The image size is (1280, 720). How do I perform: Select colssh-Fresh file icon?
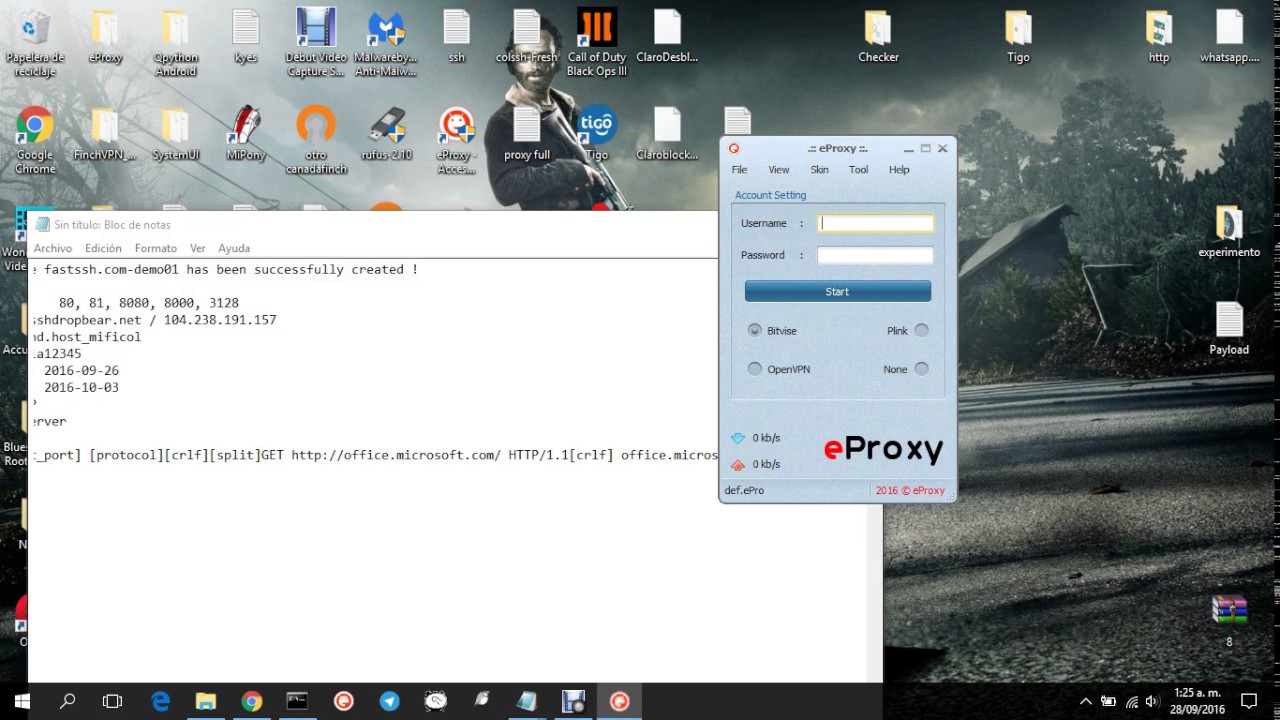527,38
